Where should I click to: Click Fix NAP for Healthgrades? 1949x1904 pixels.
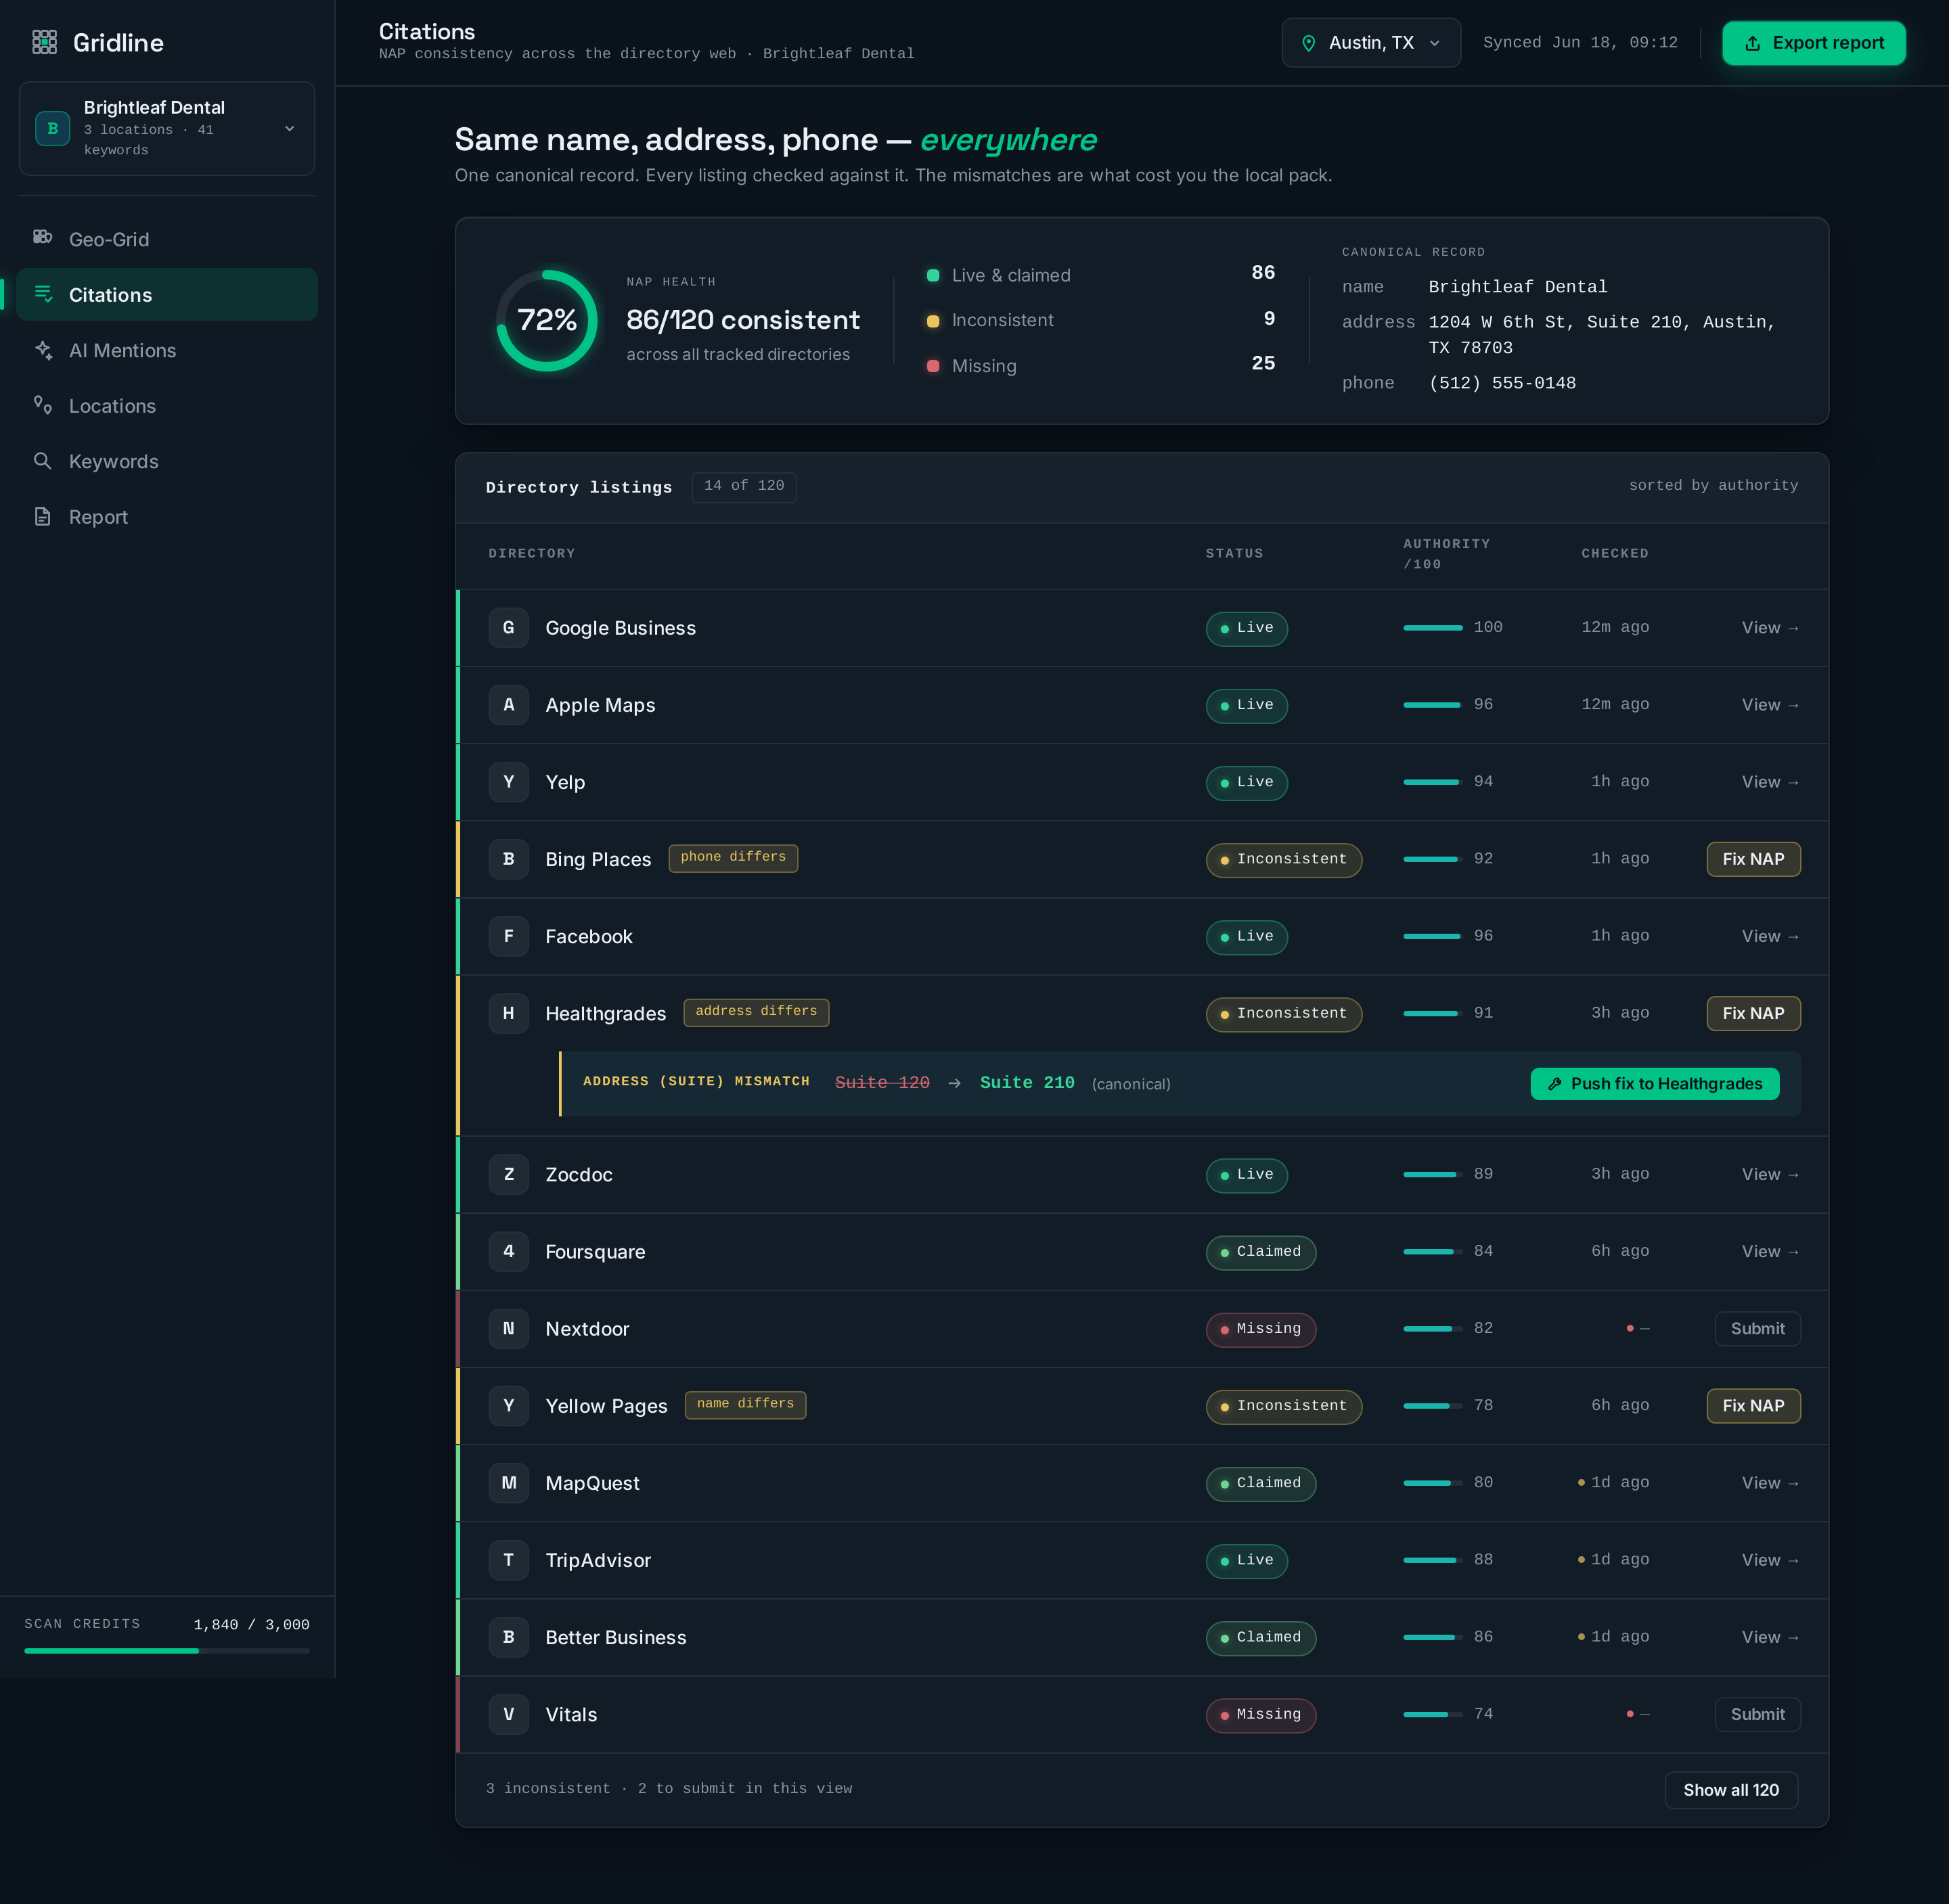pos(1753,1013)
